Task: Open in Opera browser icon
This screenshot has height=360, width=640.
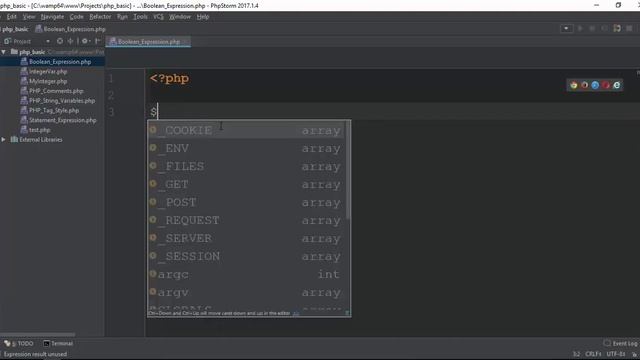Action: pyautogui.click(x=606, y=85)
